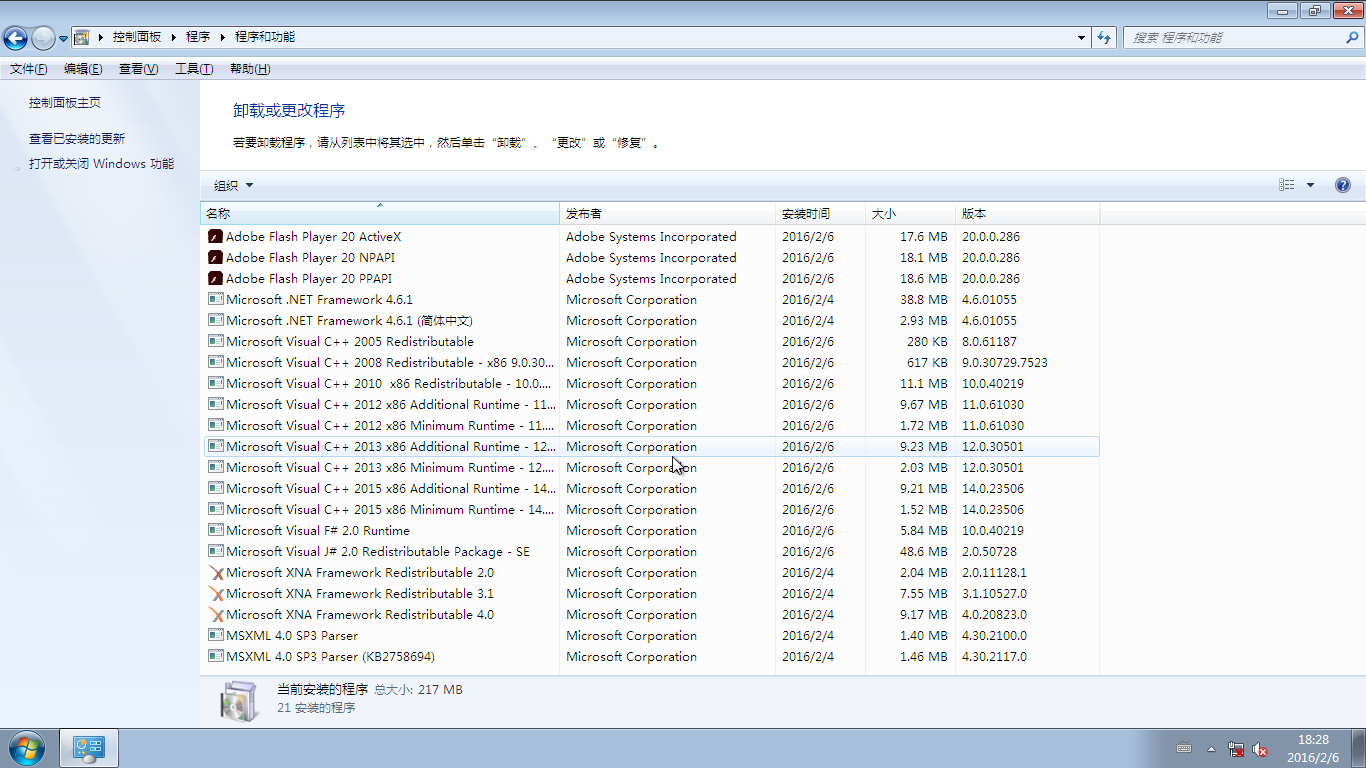Viewport: 1366px width, 768px height.
Task: Expand the 组织 dropdown menu
Action: pos(233,185)
